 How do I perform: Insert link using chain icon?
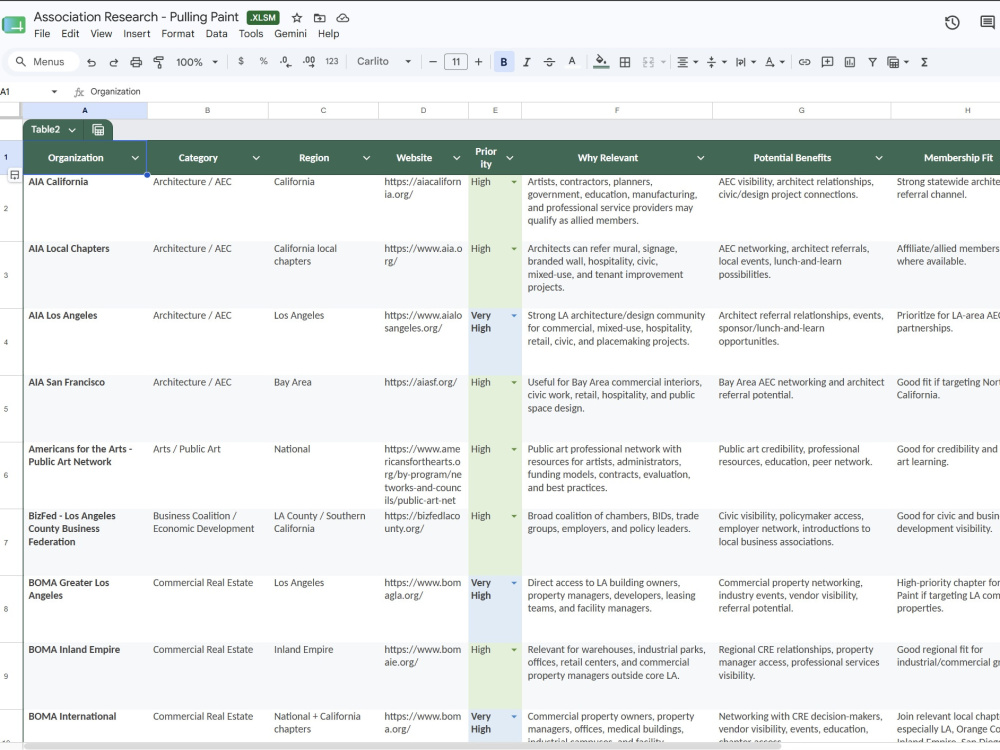(804, 62)
